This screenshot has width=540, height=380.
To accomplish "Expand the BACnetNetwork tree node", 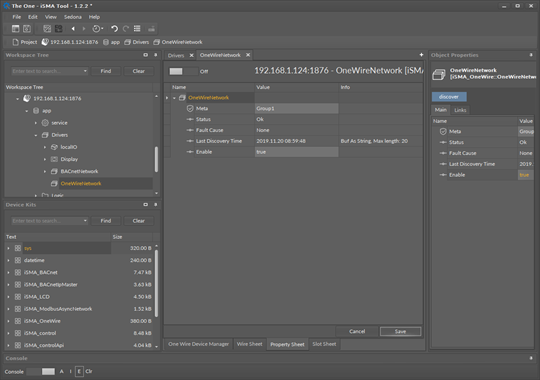I will pyautogui.click(x=45, y=171).
